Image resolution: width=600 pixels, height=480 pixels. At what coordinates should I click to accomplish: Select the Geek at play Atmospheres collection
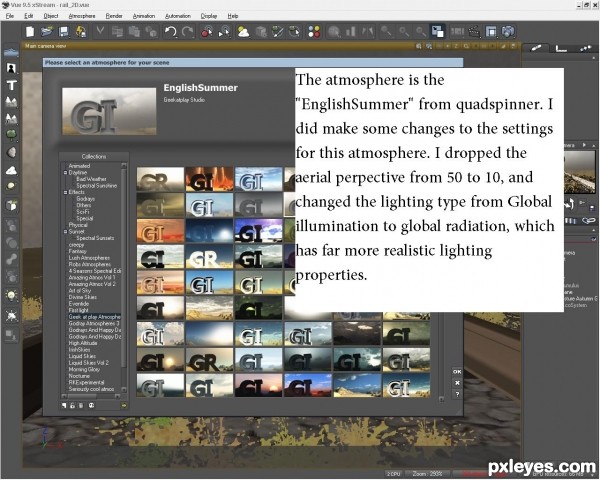pyautogui.click(x=94, y=317)
